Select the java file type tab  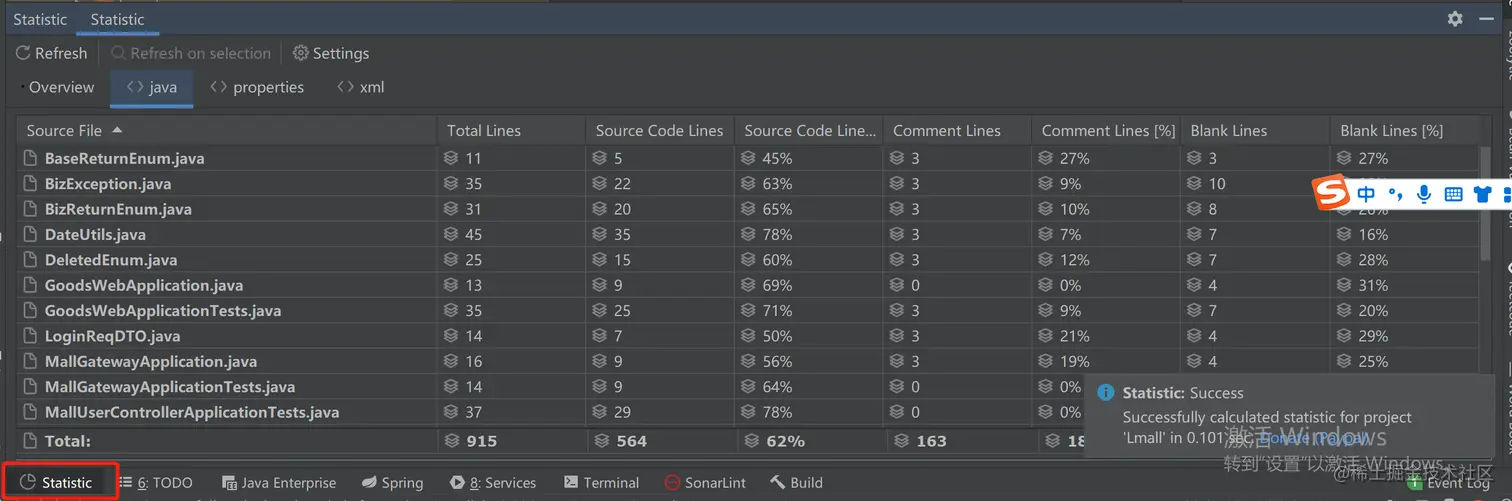(x=151, y=87)
